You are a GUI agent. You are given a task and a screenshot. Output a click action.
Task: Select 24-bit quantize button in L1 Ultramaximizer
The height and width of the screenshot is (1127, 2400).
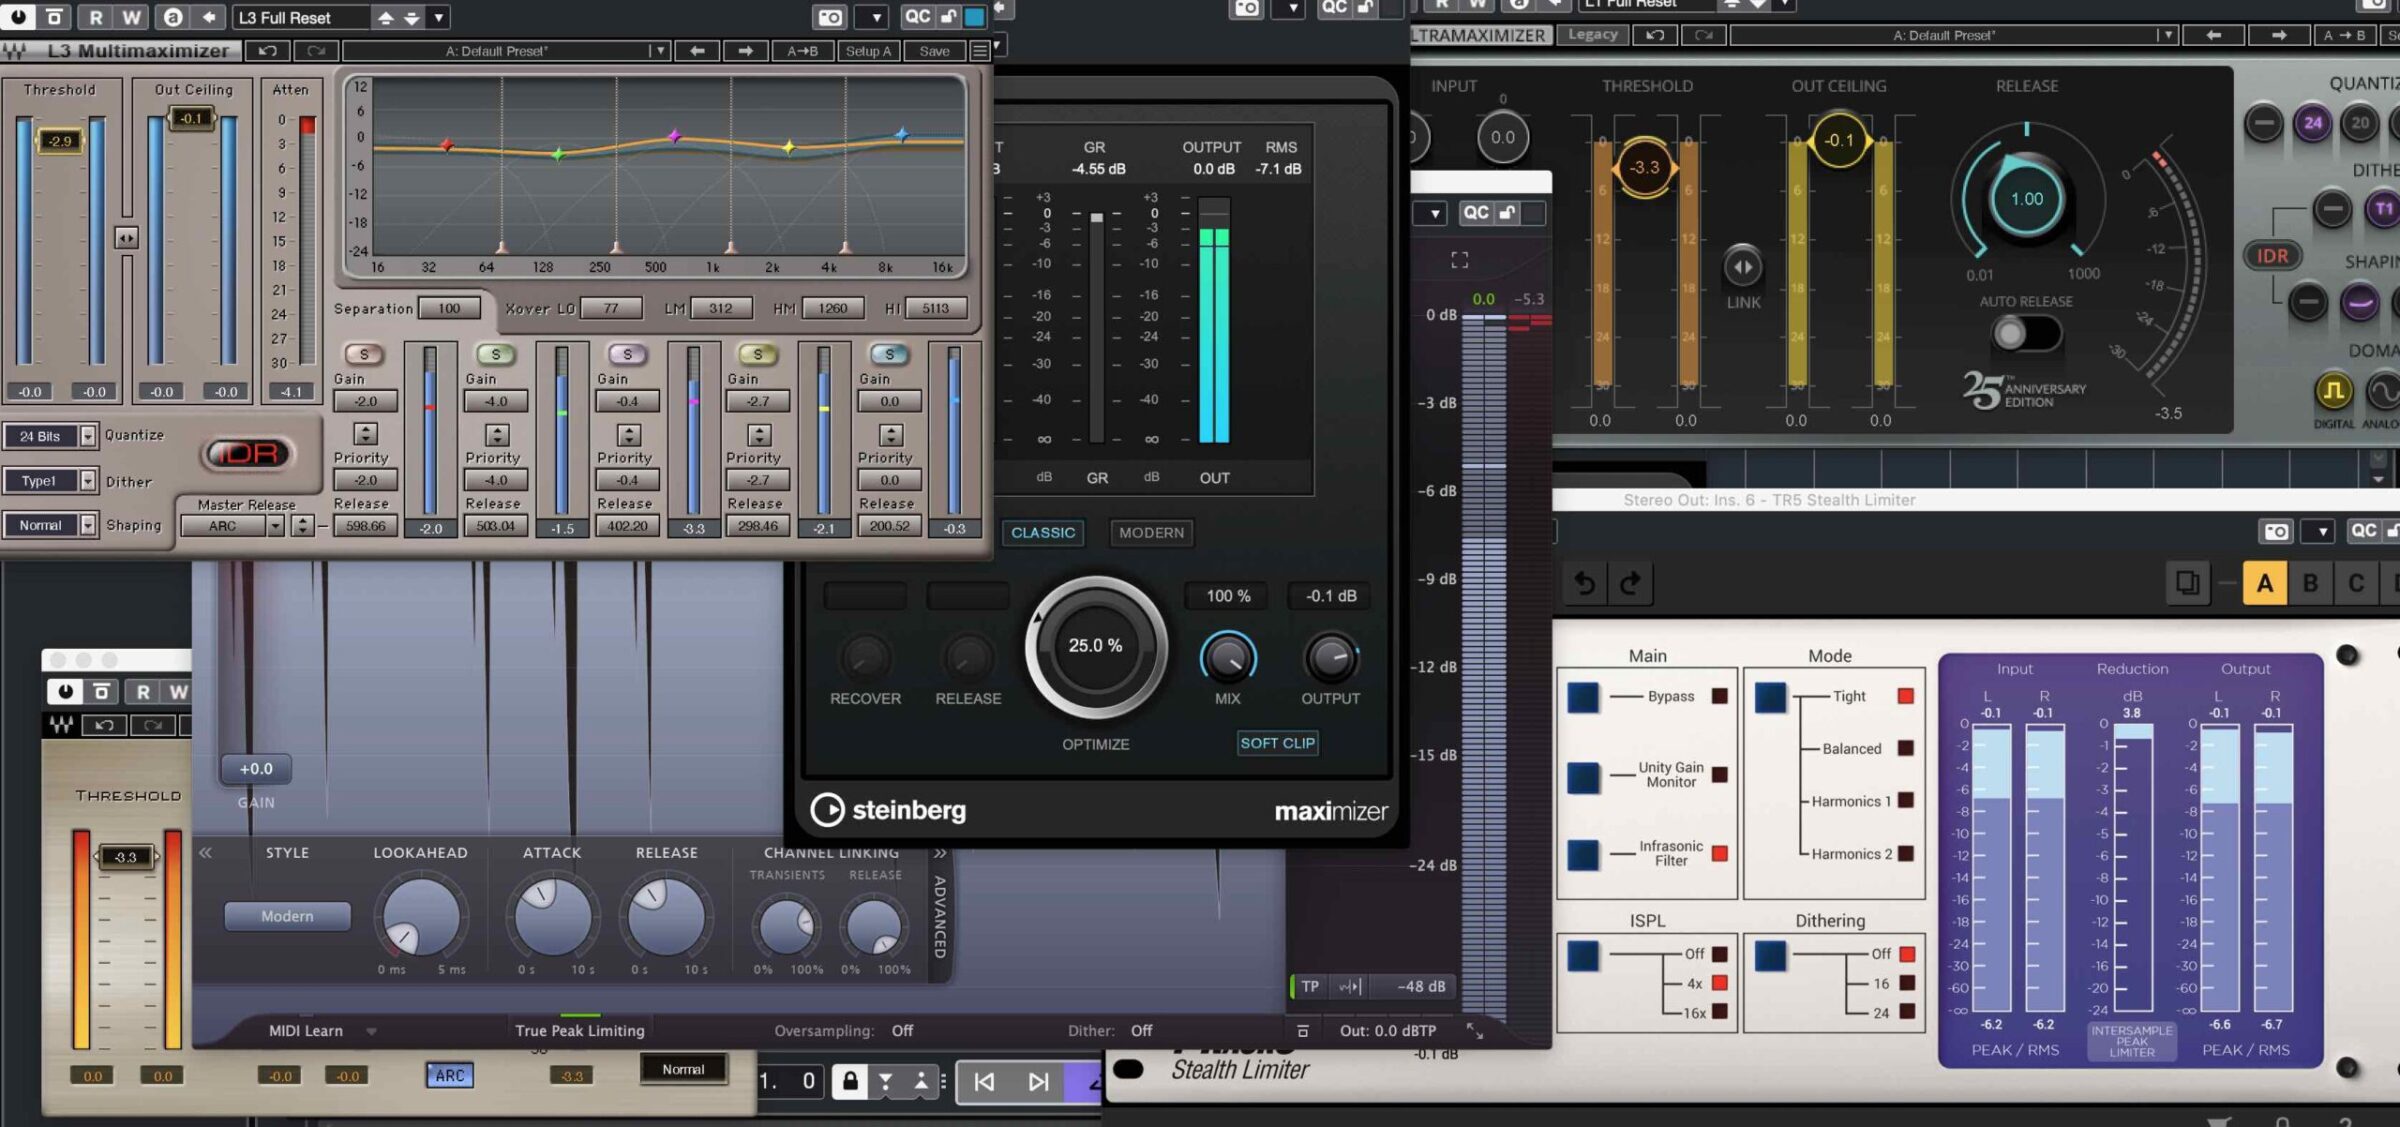pyautogui.click(x=2312, y=123)
